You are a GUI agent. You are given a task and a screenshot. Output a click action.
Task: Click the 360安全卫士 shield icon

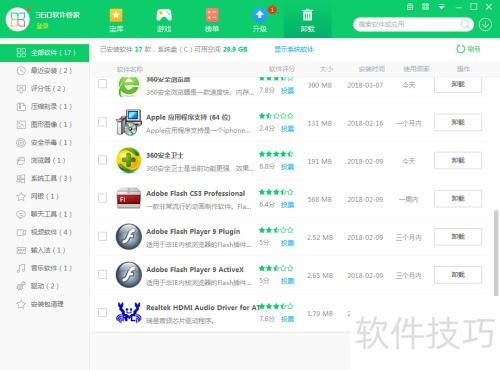click(129, 160)
